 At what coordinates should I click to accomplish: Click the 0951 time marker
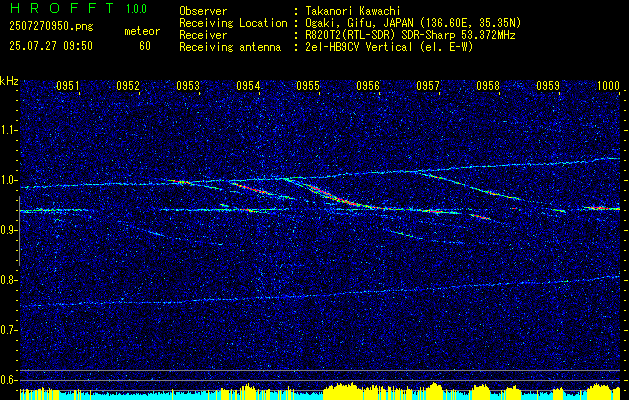pyautogui.click(x=67, y=85)
